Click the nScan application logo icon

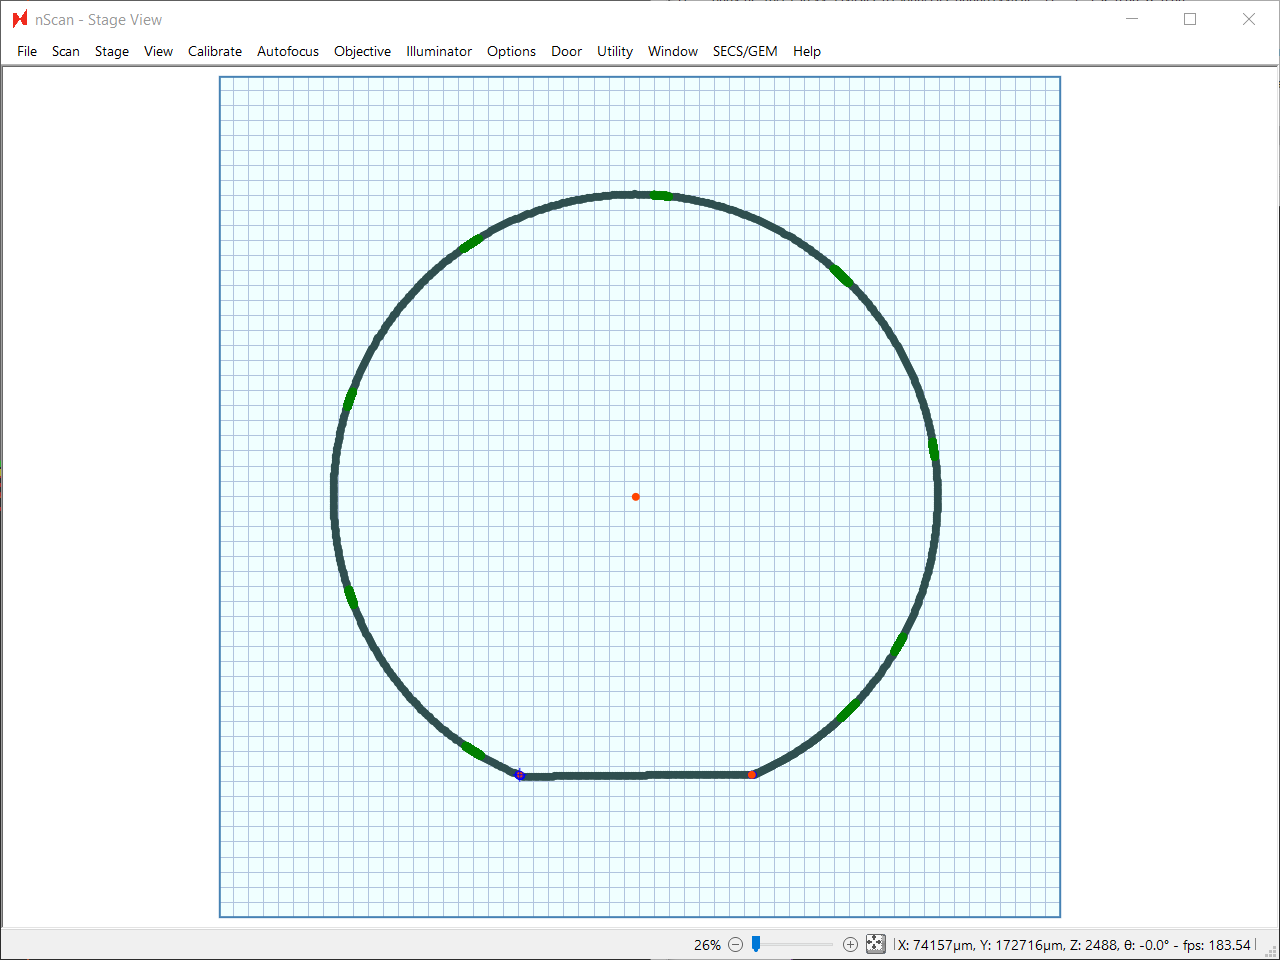(20, 18)
